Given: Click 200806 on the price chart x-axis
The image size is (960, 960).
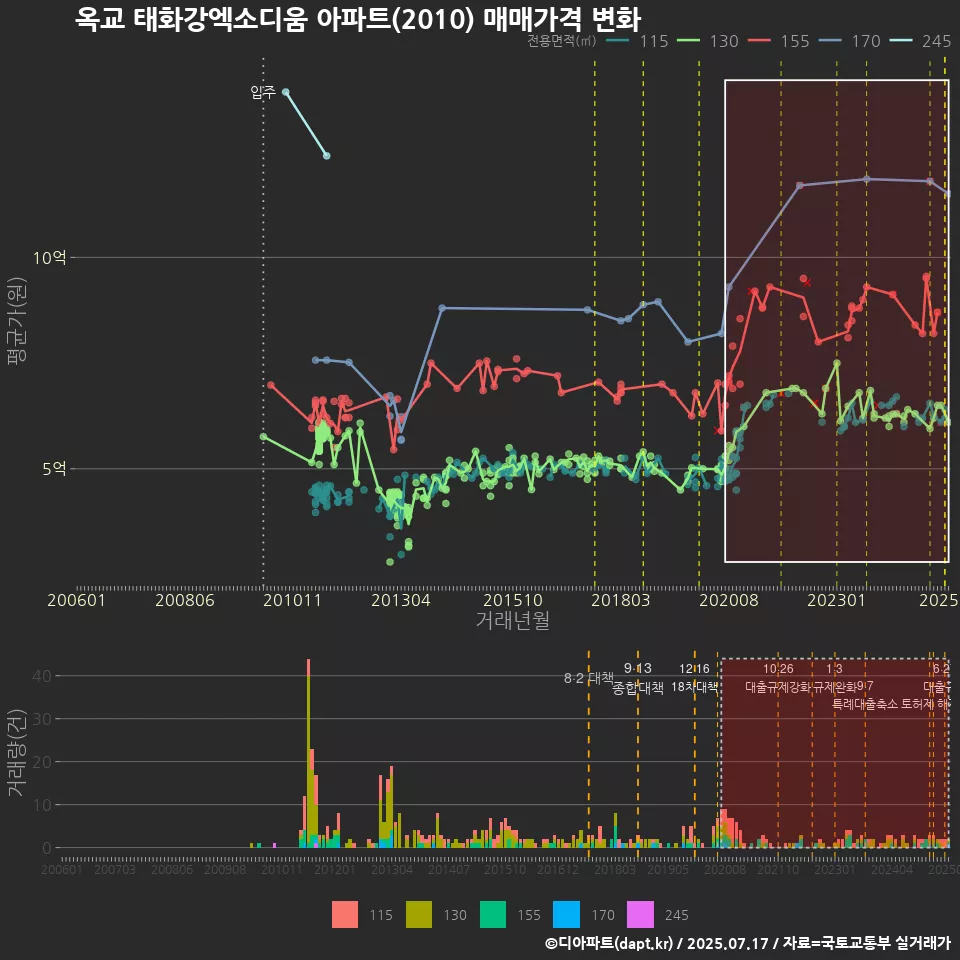Looking at the screenshot, I should point(185,600).
